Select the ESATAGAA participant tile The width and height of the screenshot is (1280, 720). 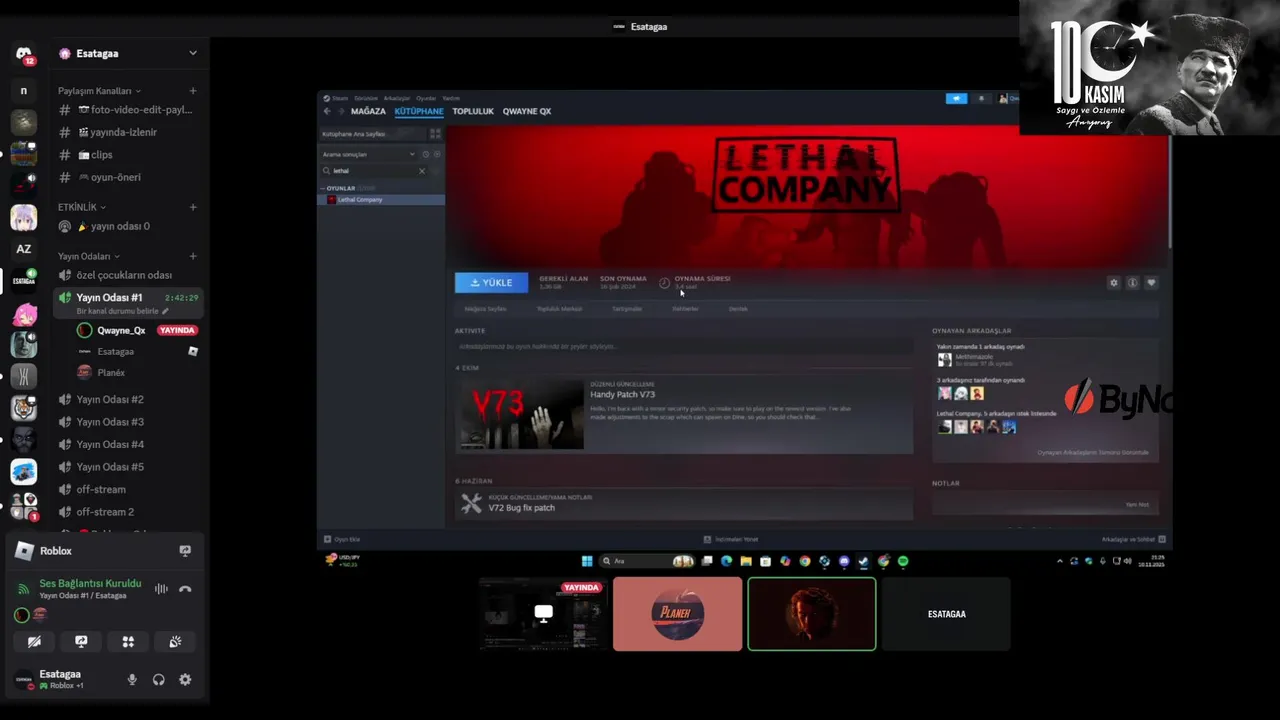[946, 614]
